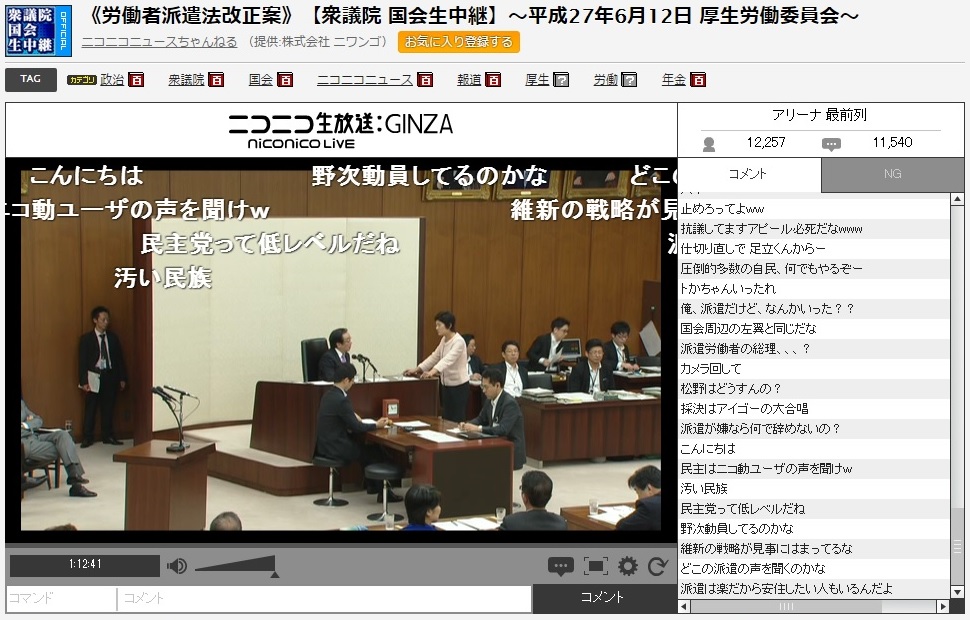Click the 百 icon next to 衆議院 tag
Viewport: 970px width, 620px height.
[216, 80]
